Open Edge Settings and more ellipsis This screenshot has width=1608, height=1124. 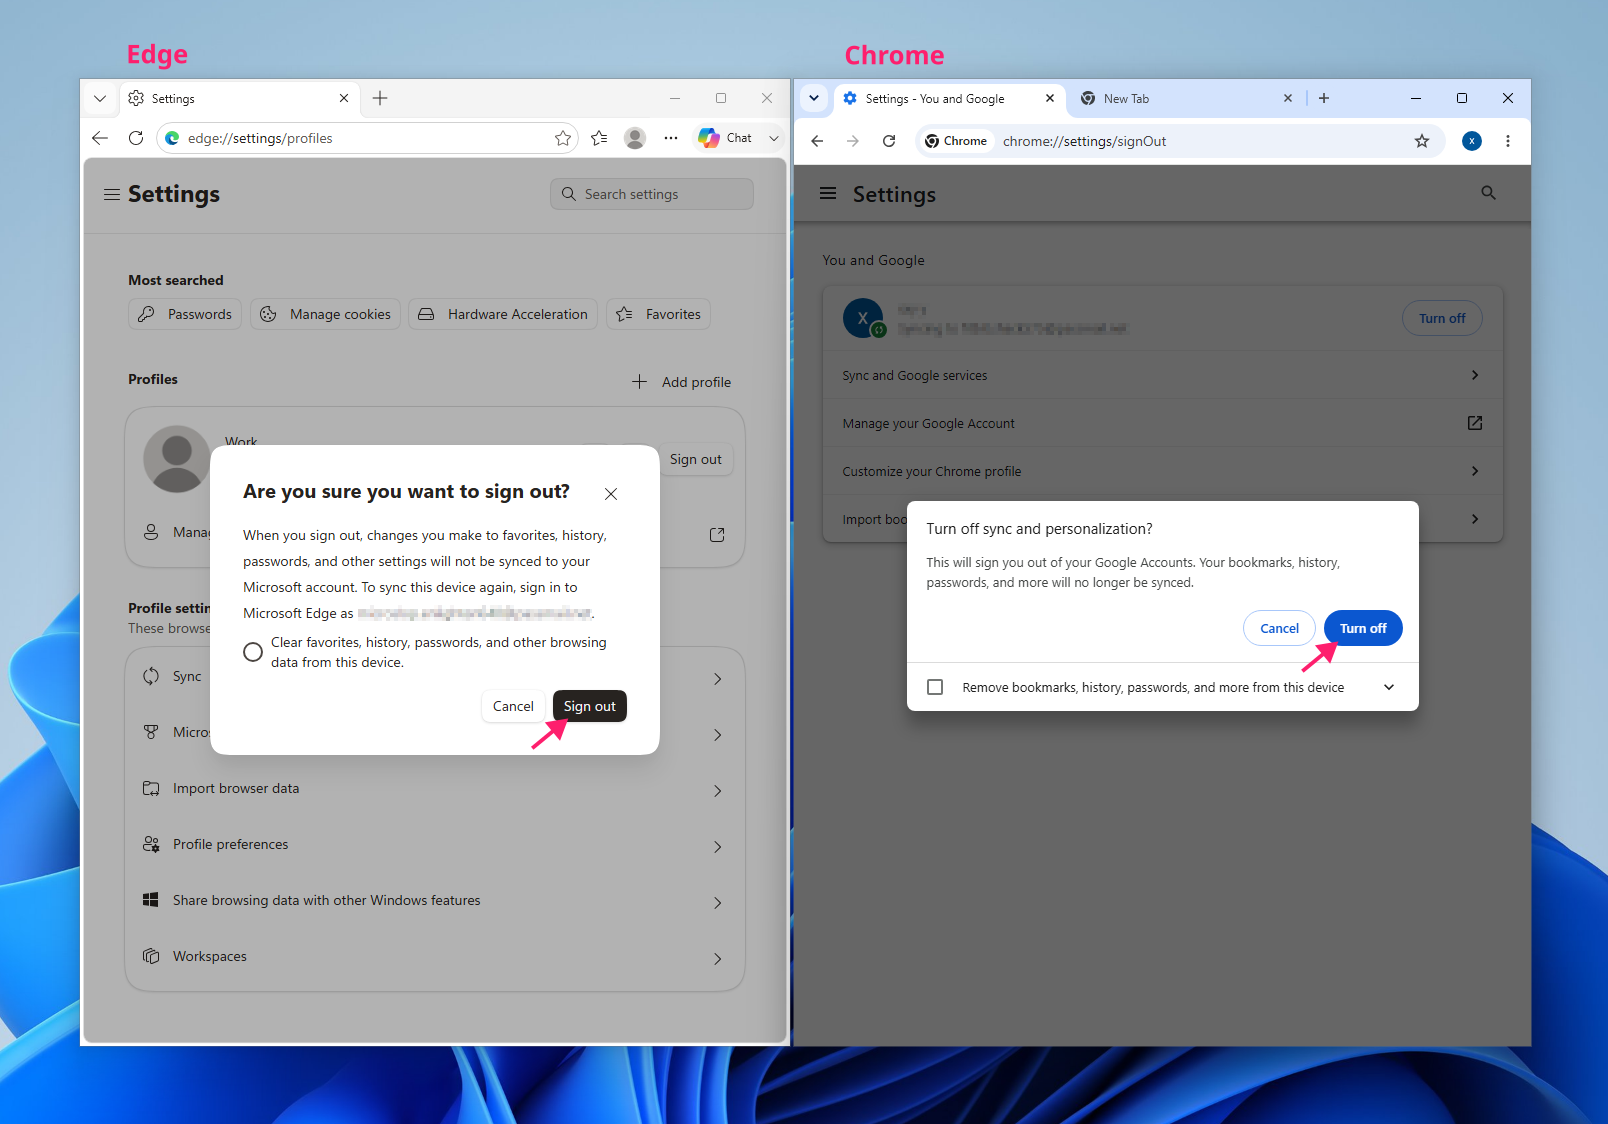coord(671,138)
